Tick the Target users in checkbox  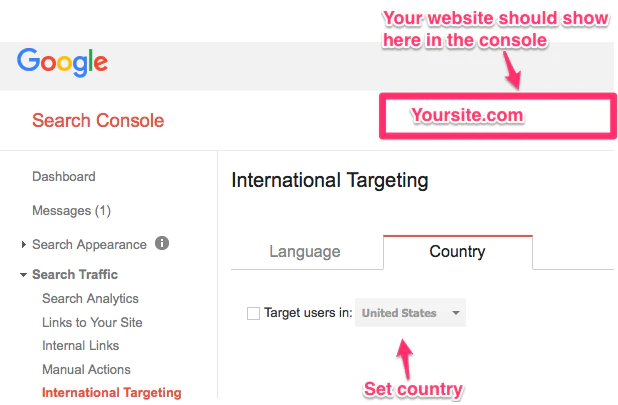pyautogui.click(x=253, y=314)
